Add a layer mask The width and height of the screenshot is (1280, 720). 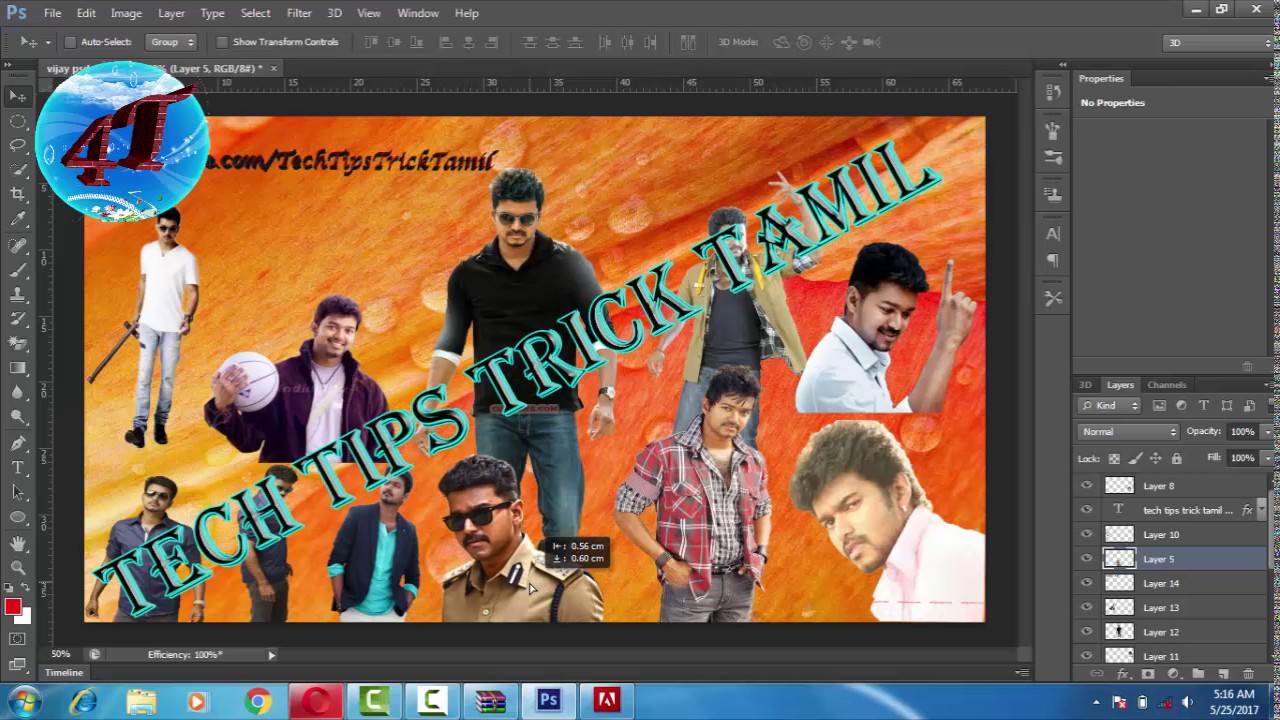[x=1148, y=674]
